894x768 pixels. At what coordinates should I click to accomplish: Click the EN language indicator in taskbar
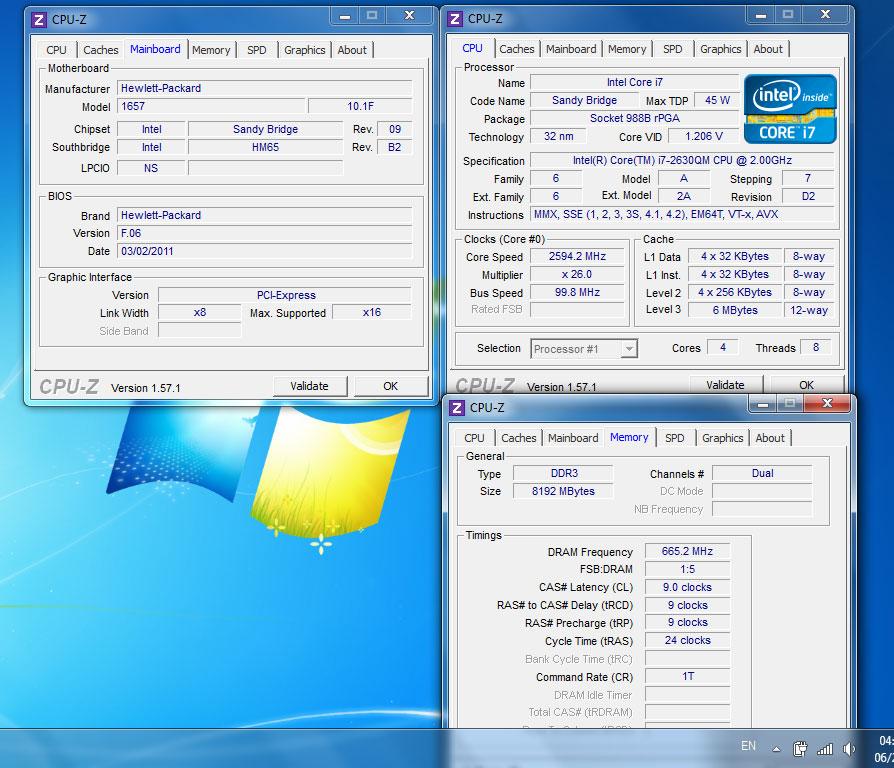click(748, 746)
